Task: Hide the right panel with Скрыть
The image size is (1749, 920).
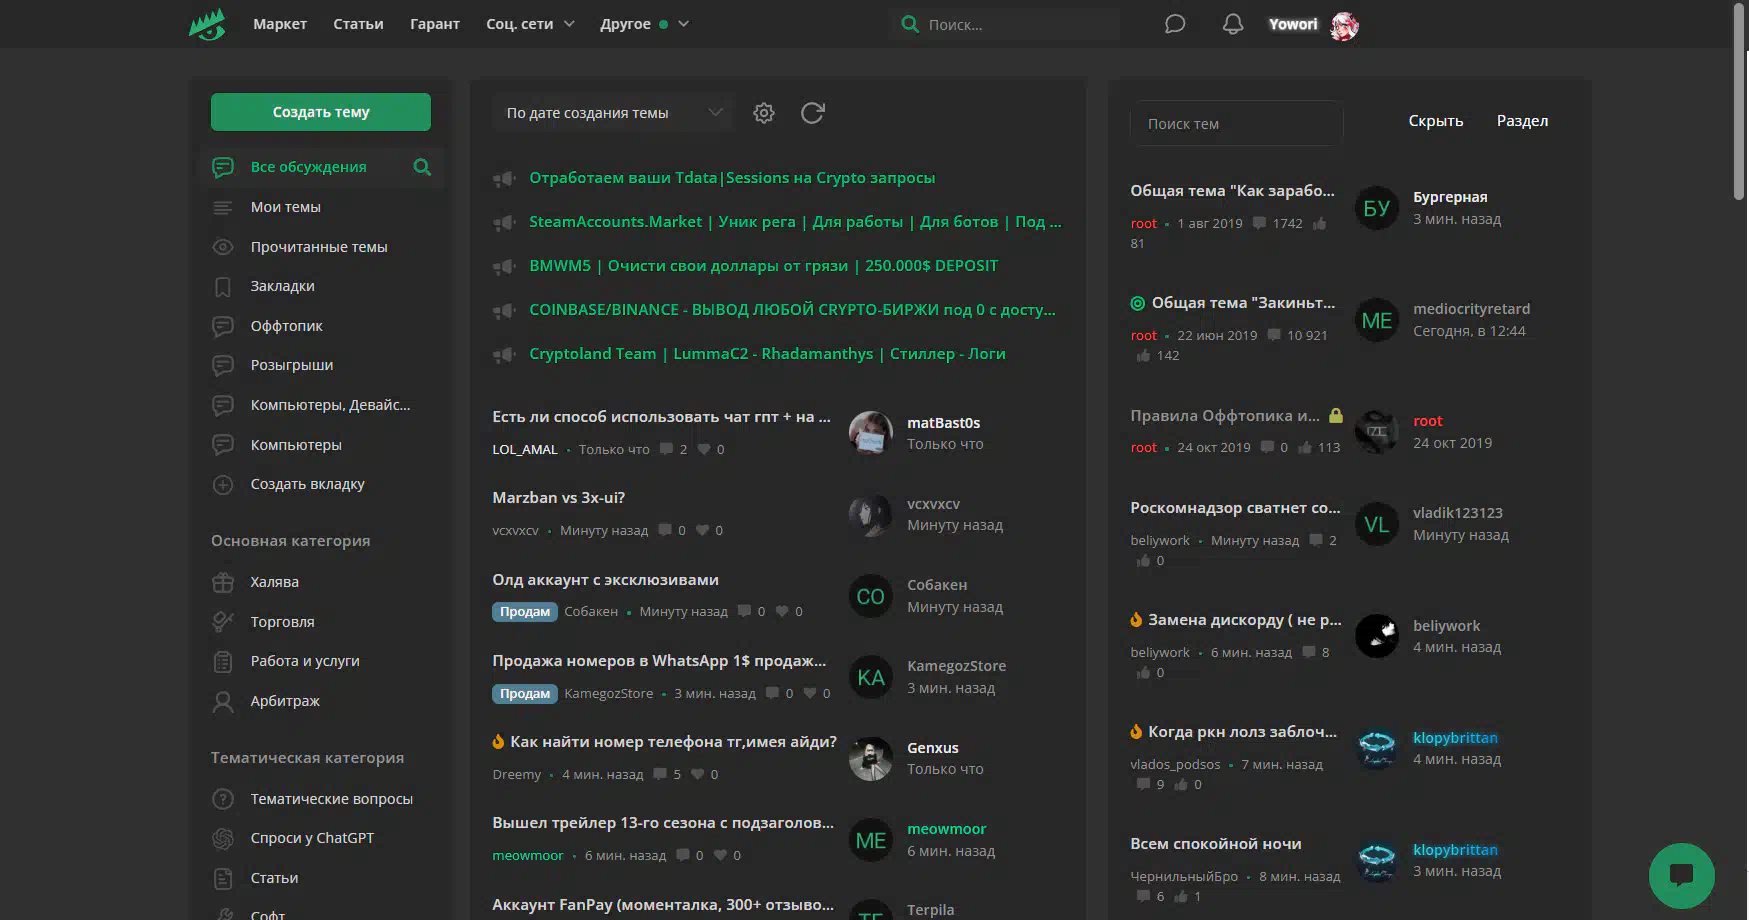Action: pos(1435,121)
